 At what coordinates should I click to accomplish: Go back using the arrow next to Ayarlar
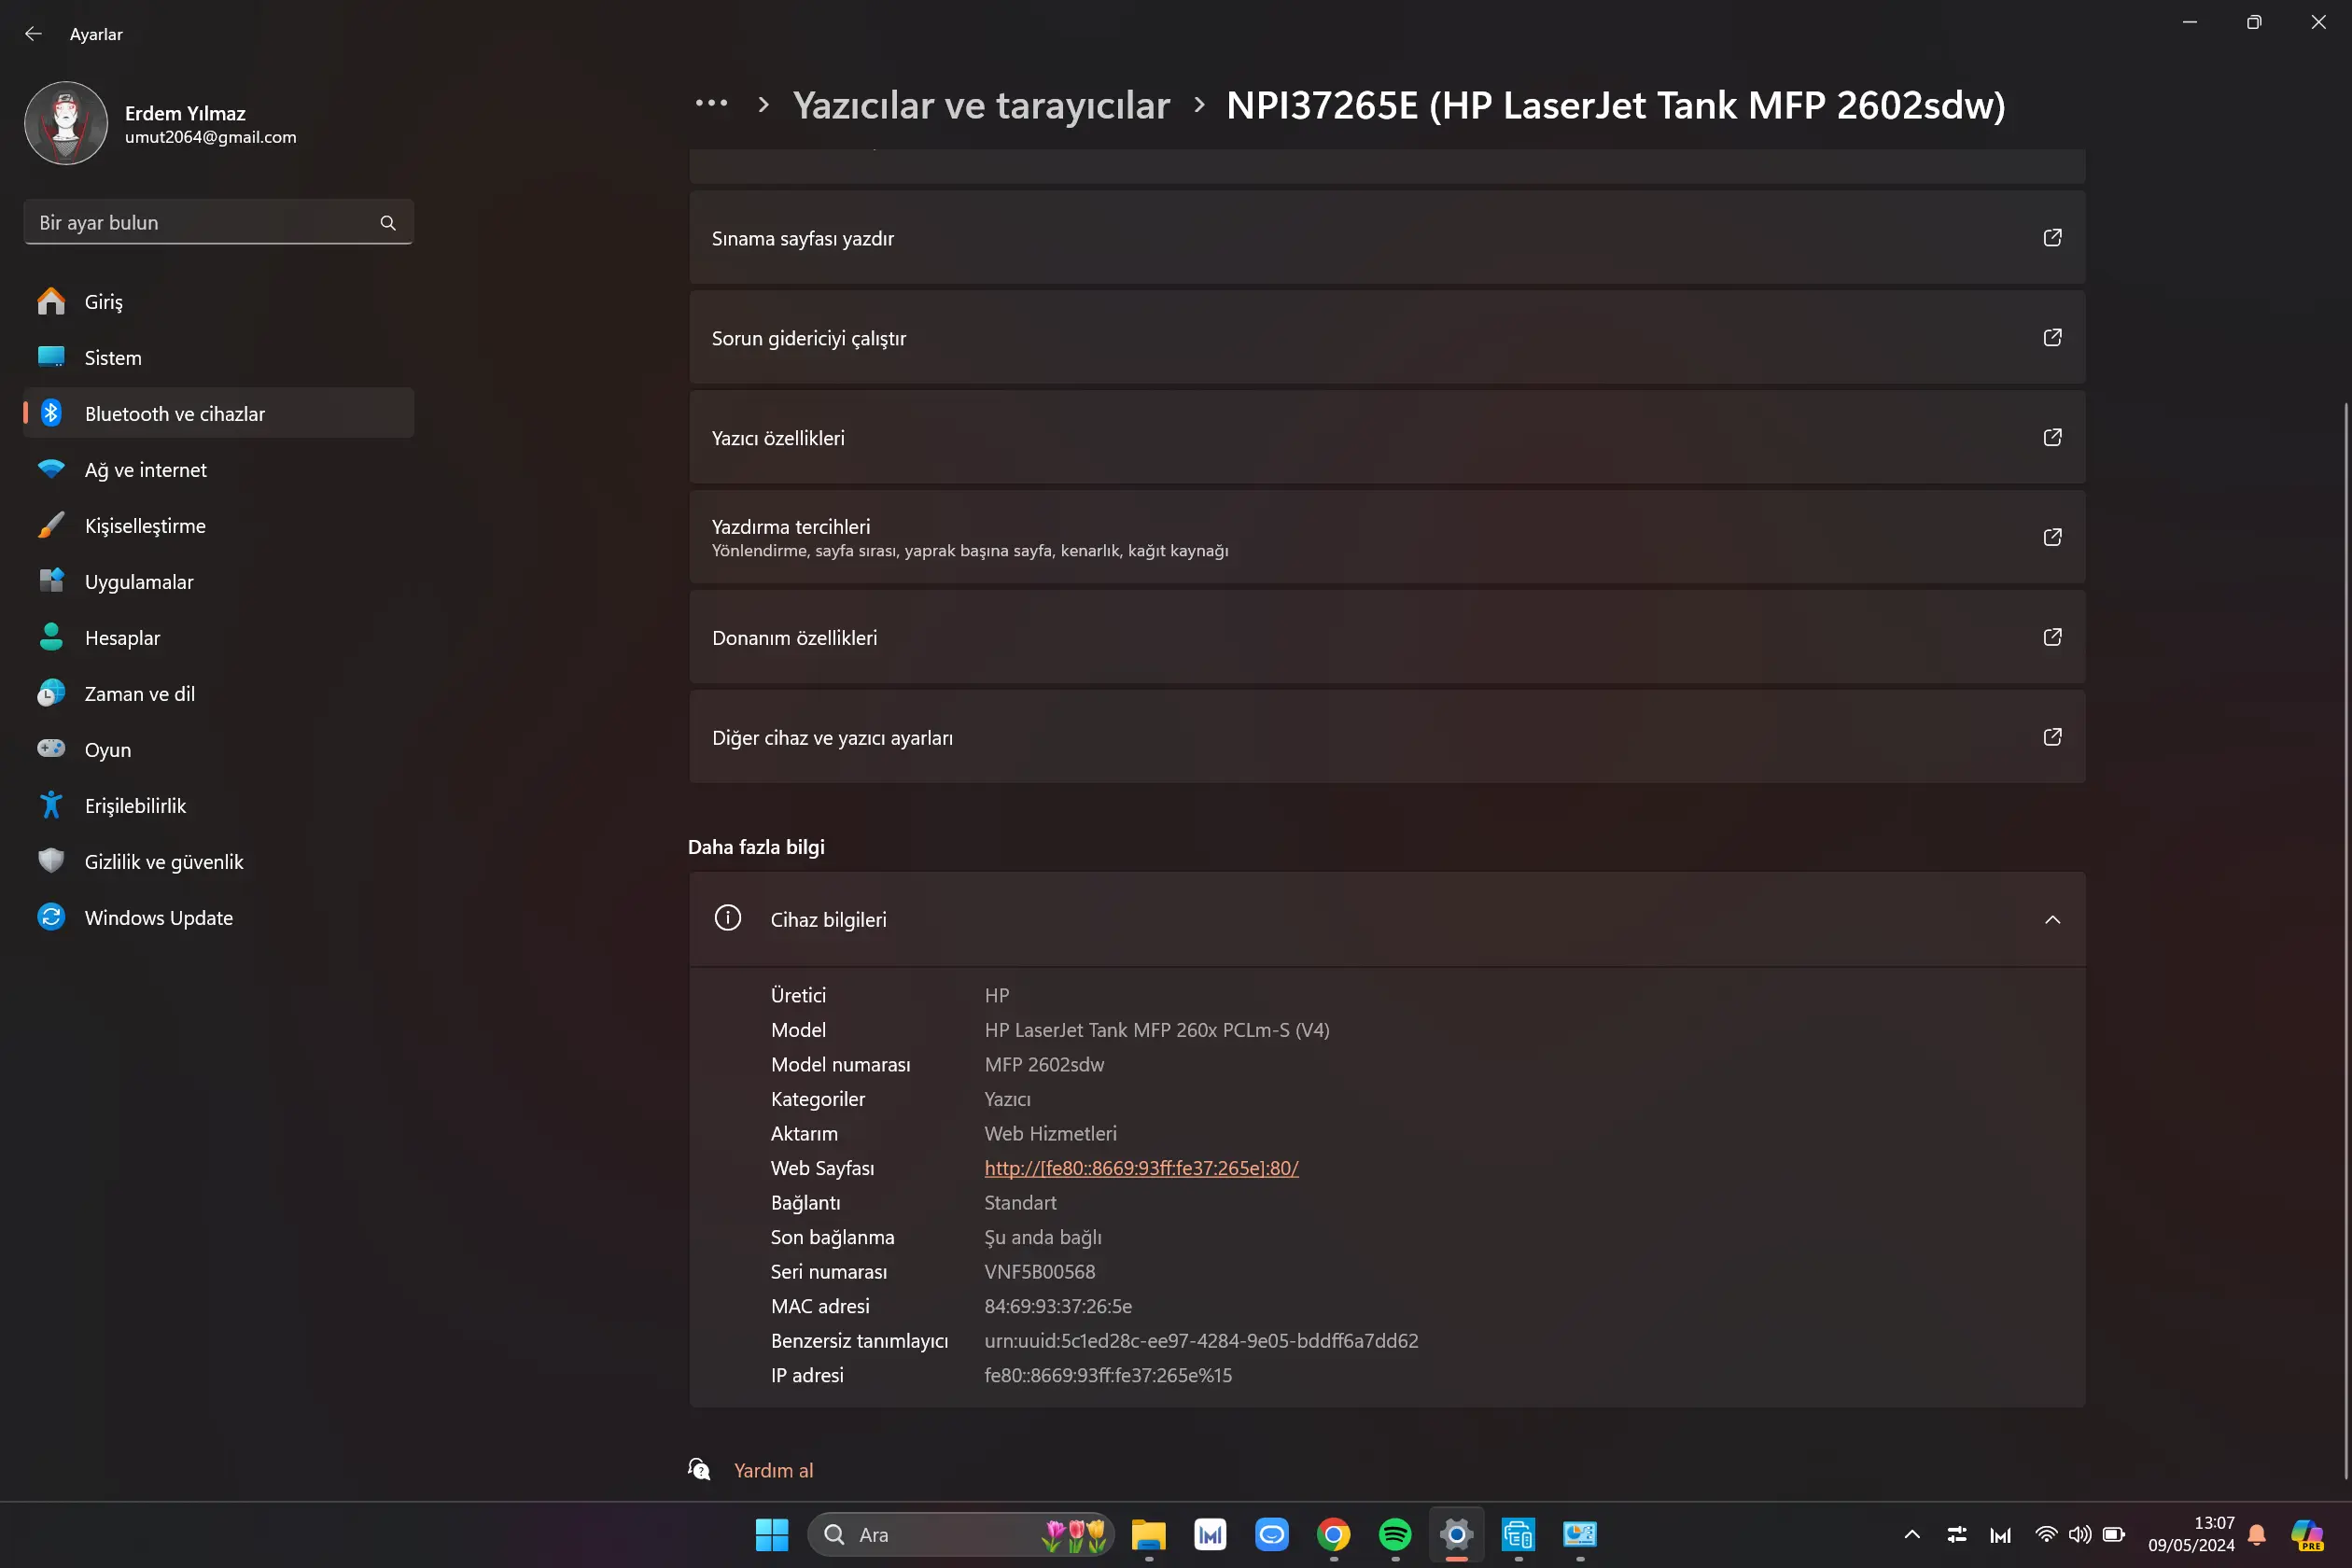pyautogui.click(x=33, y=34)
